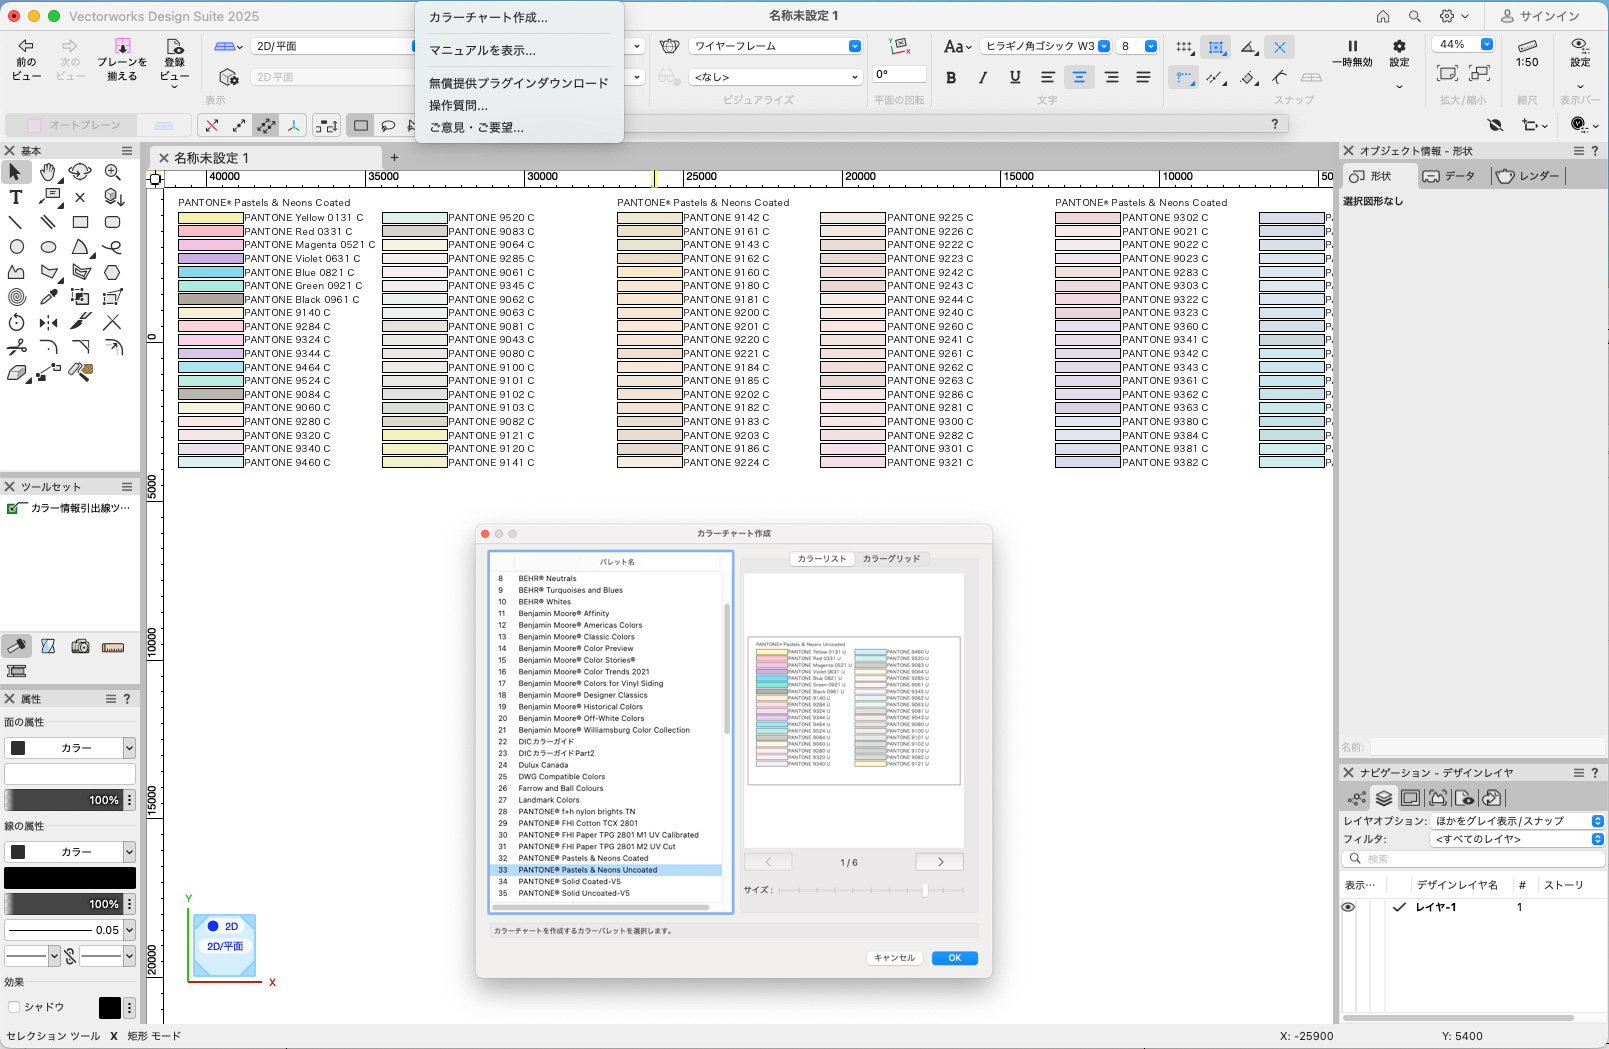Open the fill カラー style dropdown
The image size is (1609, 1049).
(70, 748)
